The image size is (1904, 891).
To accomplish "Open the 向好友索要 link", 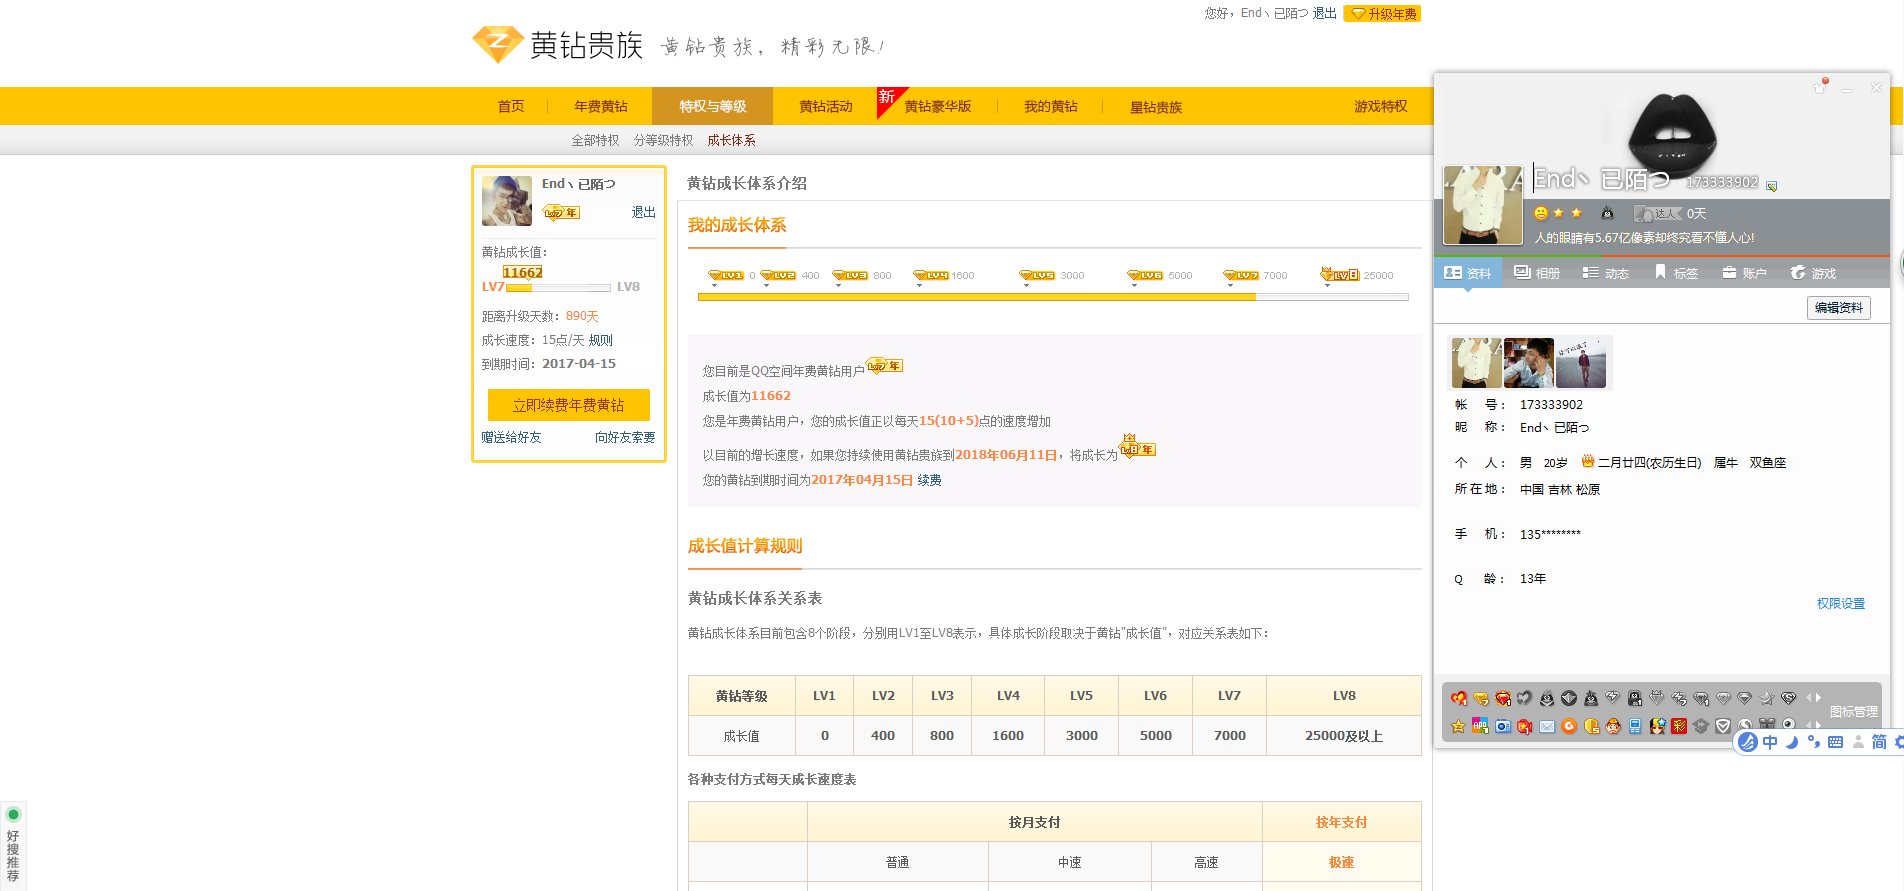I will (x=625, y=438).
